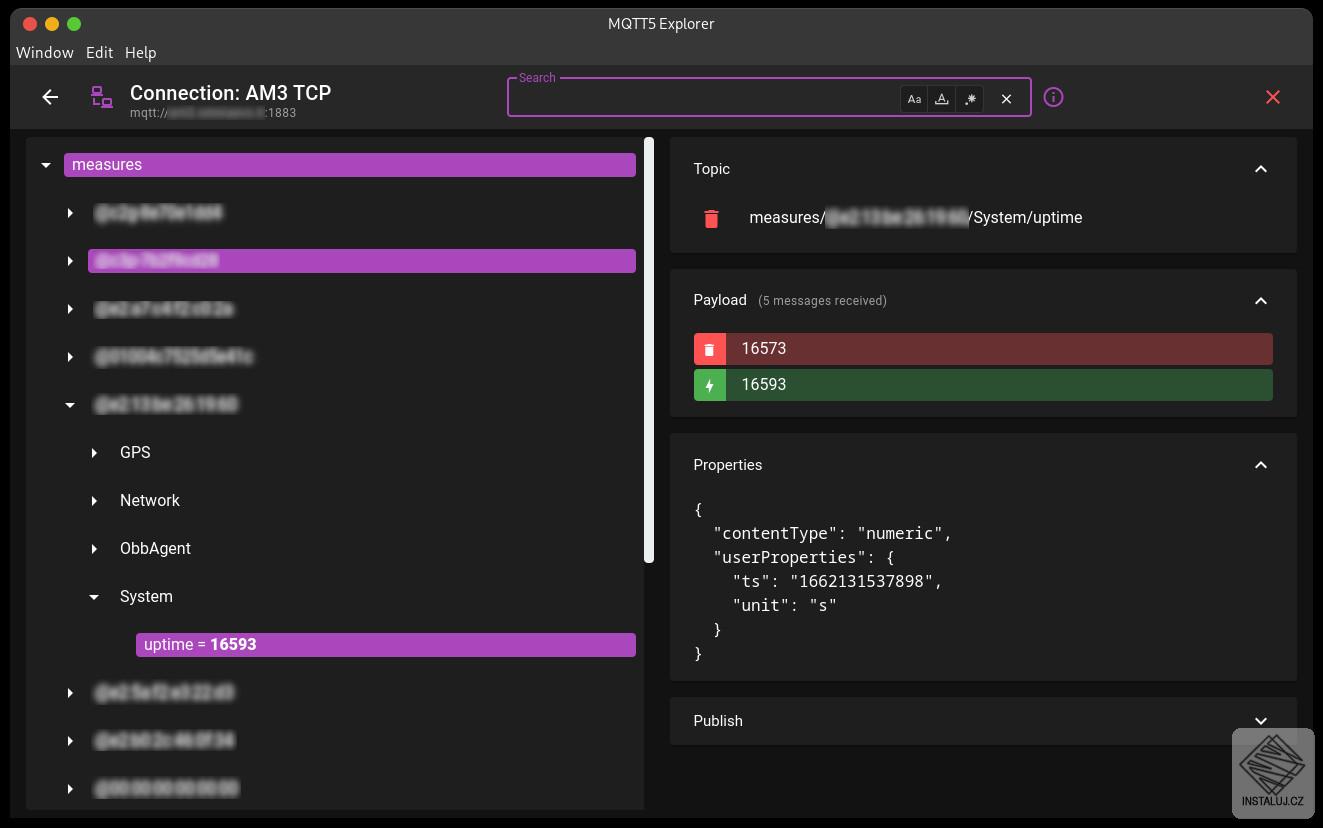
Task: Delete the 16573 message via its trash icon
Action: 710,349
